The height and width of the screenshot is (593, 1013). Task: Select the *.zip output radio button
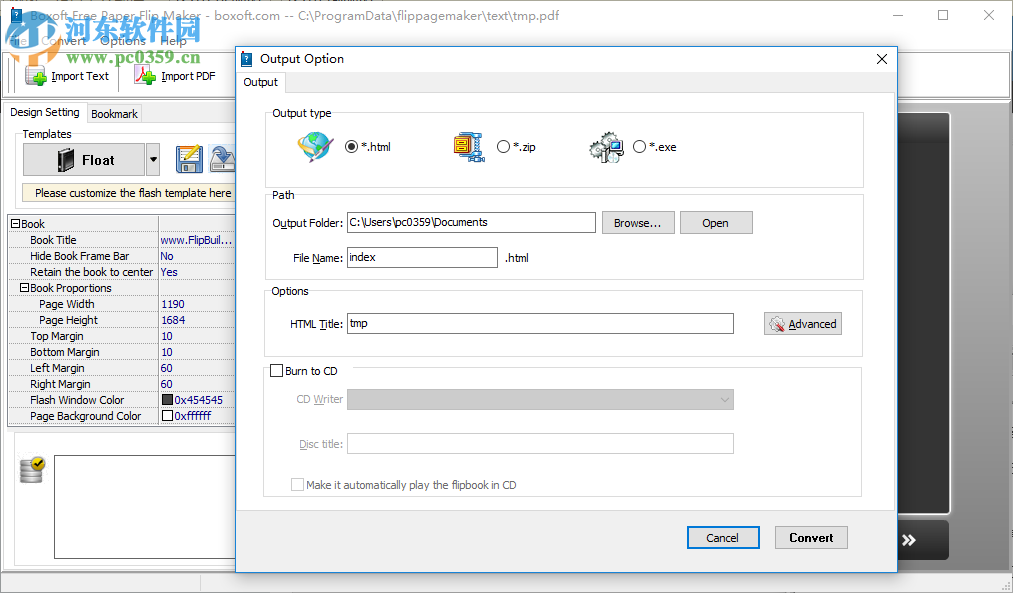[x=503, y=147]
